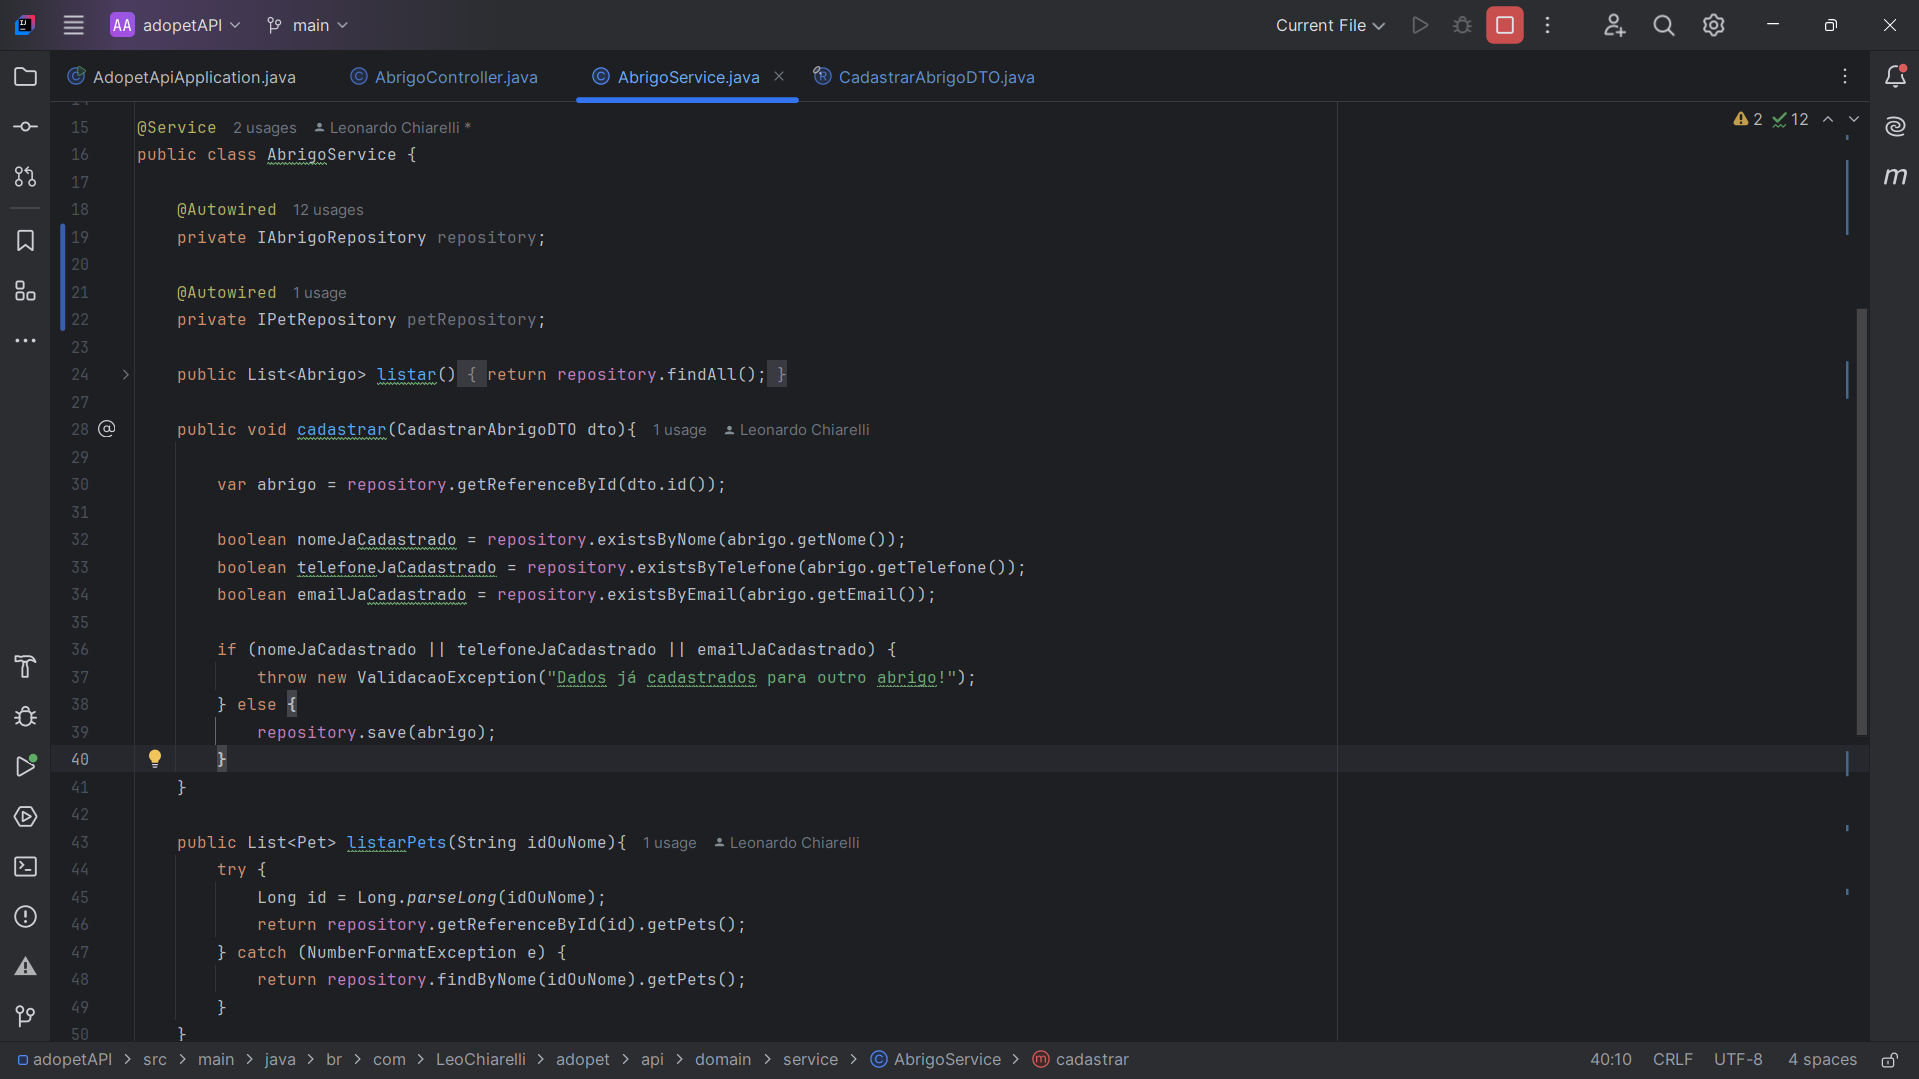This screenshot has height=1079, width=1919.
Task: Open the adopetAPI project dropdown
Action: coord(176,25)
